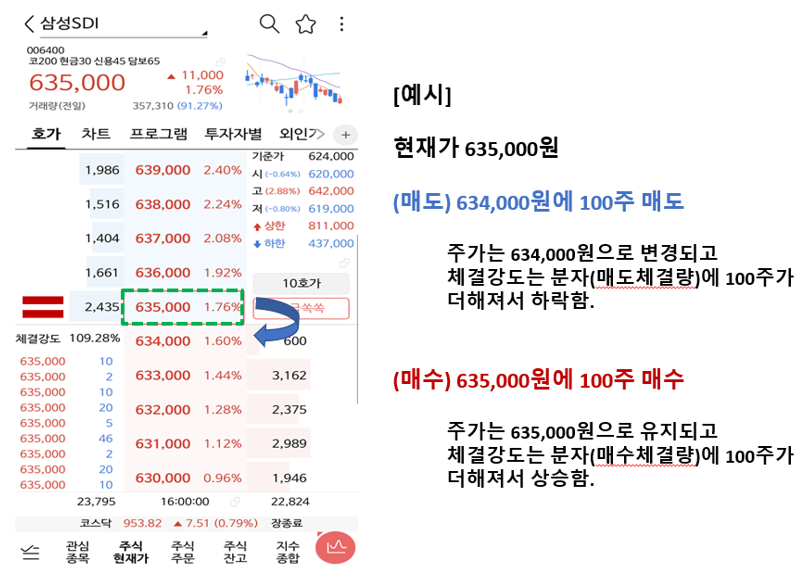Open the search magnifier icon
Screen dimensions: 808x584
pyautogui.click(x=269, y=24)
